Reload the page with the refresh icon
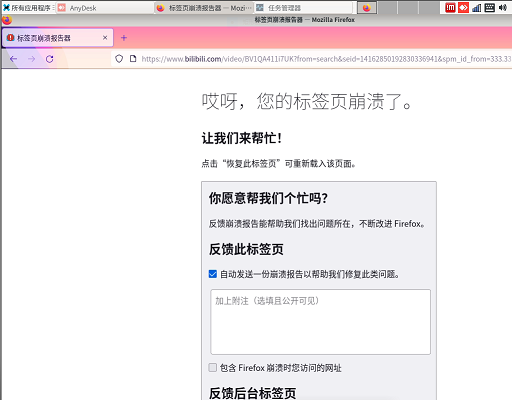512x400 pixels. point(50,59)
